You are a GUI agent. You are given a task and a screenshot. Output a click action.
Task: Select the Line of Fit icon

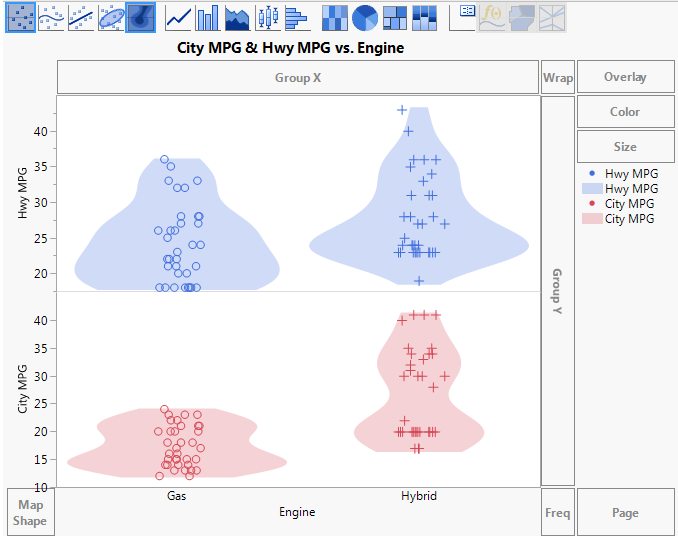(x=81, y=18)
